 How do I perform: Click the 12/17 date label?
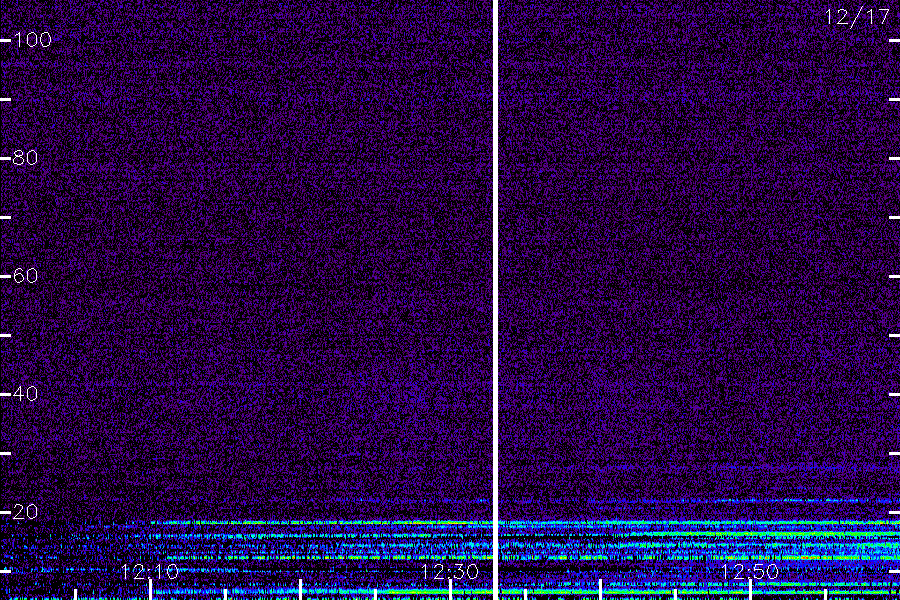pyautogui.click(x=856, y=17)
